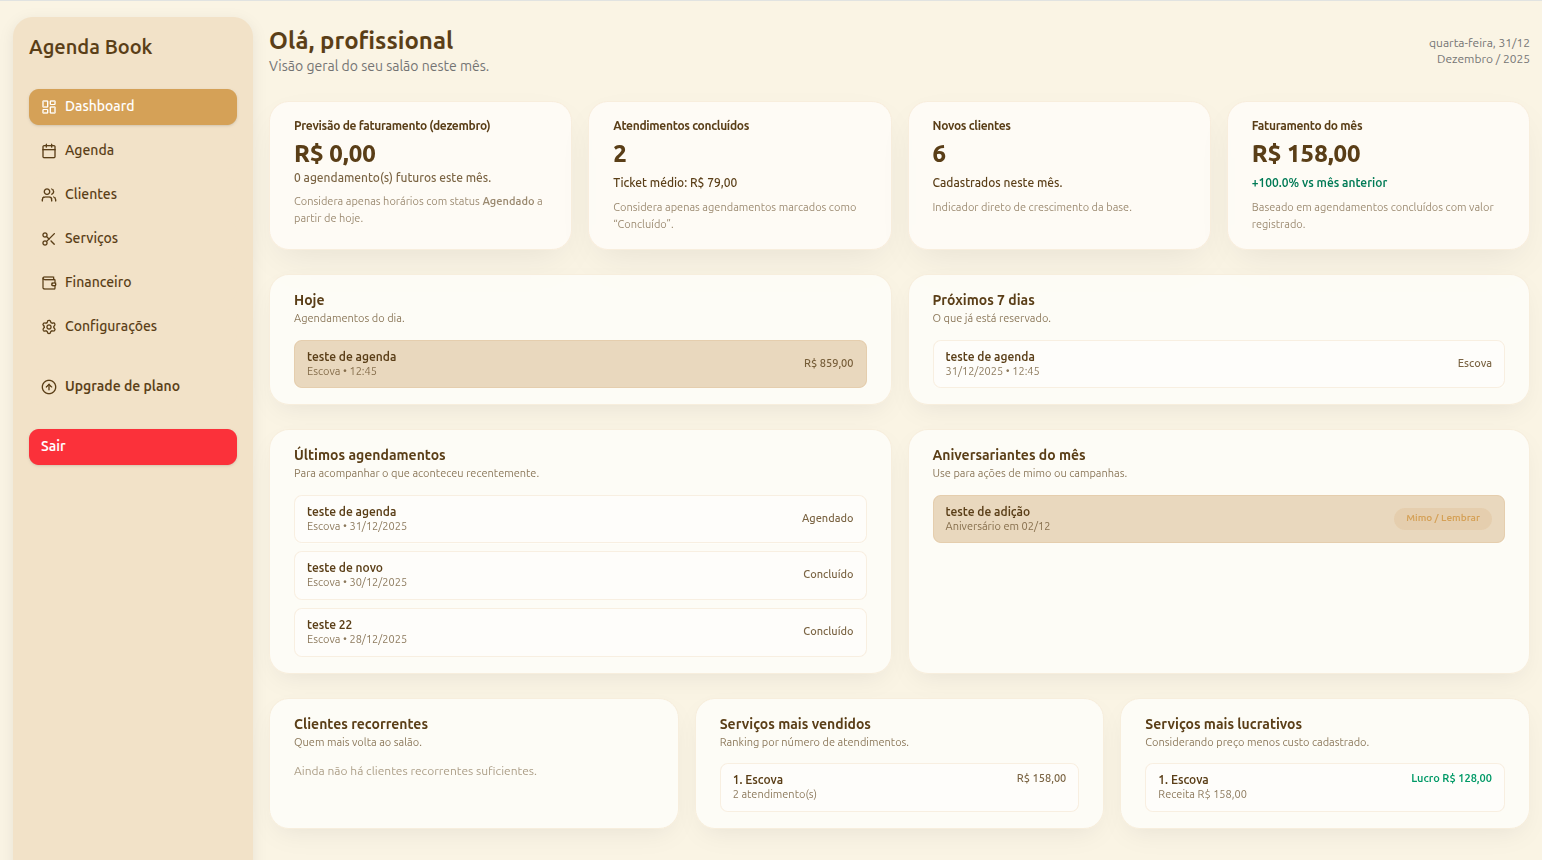This screenshot has height=860, width=1542.
Task: Open the 'teste de agenda' appointment under Hoje
Action: [x=580, y=364]
